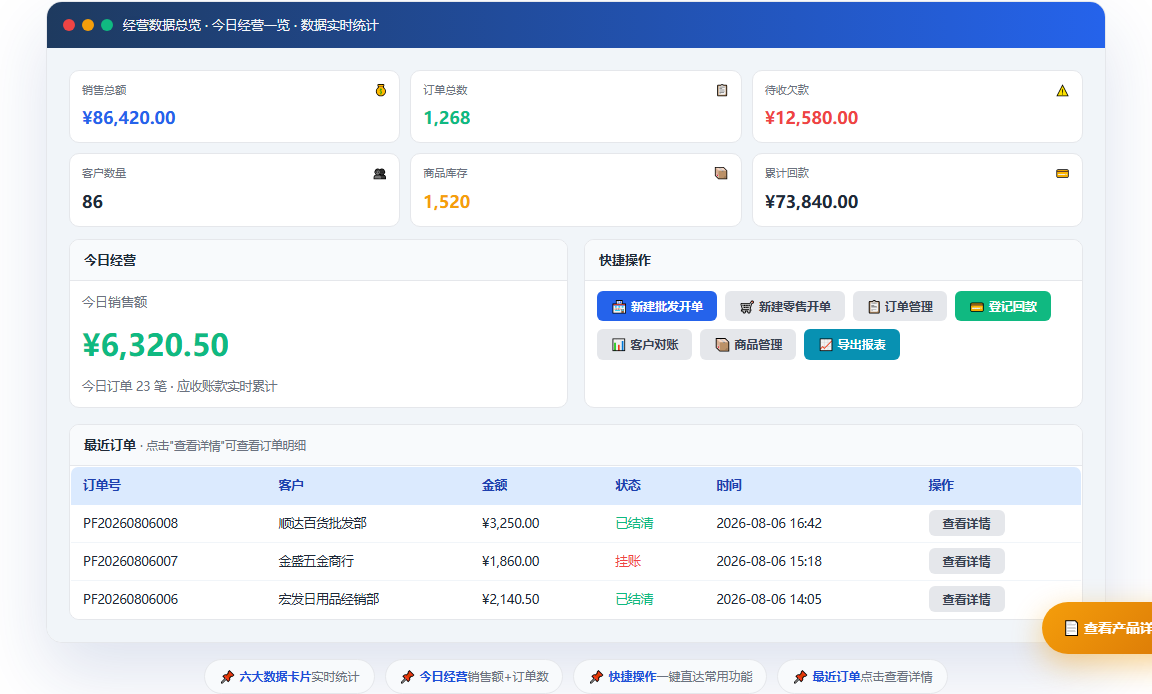Create a new wholesale order with 新建批发开单

pyautogui.click(x=657, y=306)
